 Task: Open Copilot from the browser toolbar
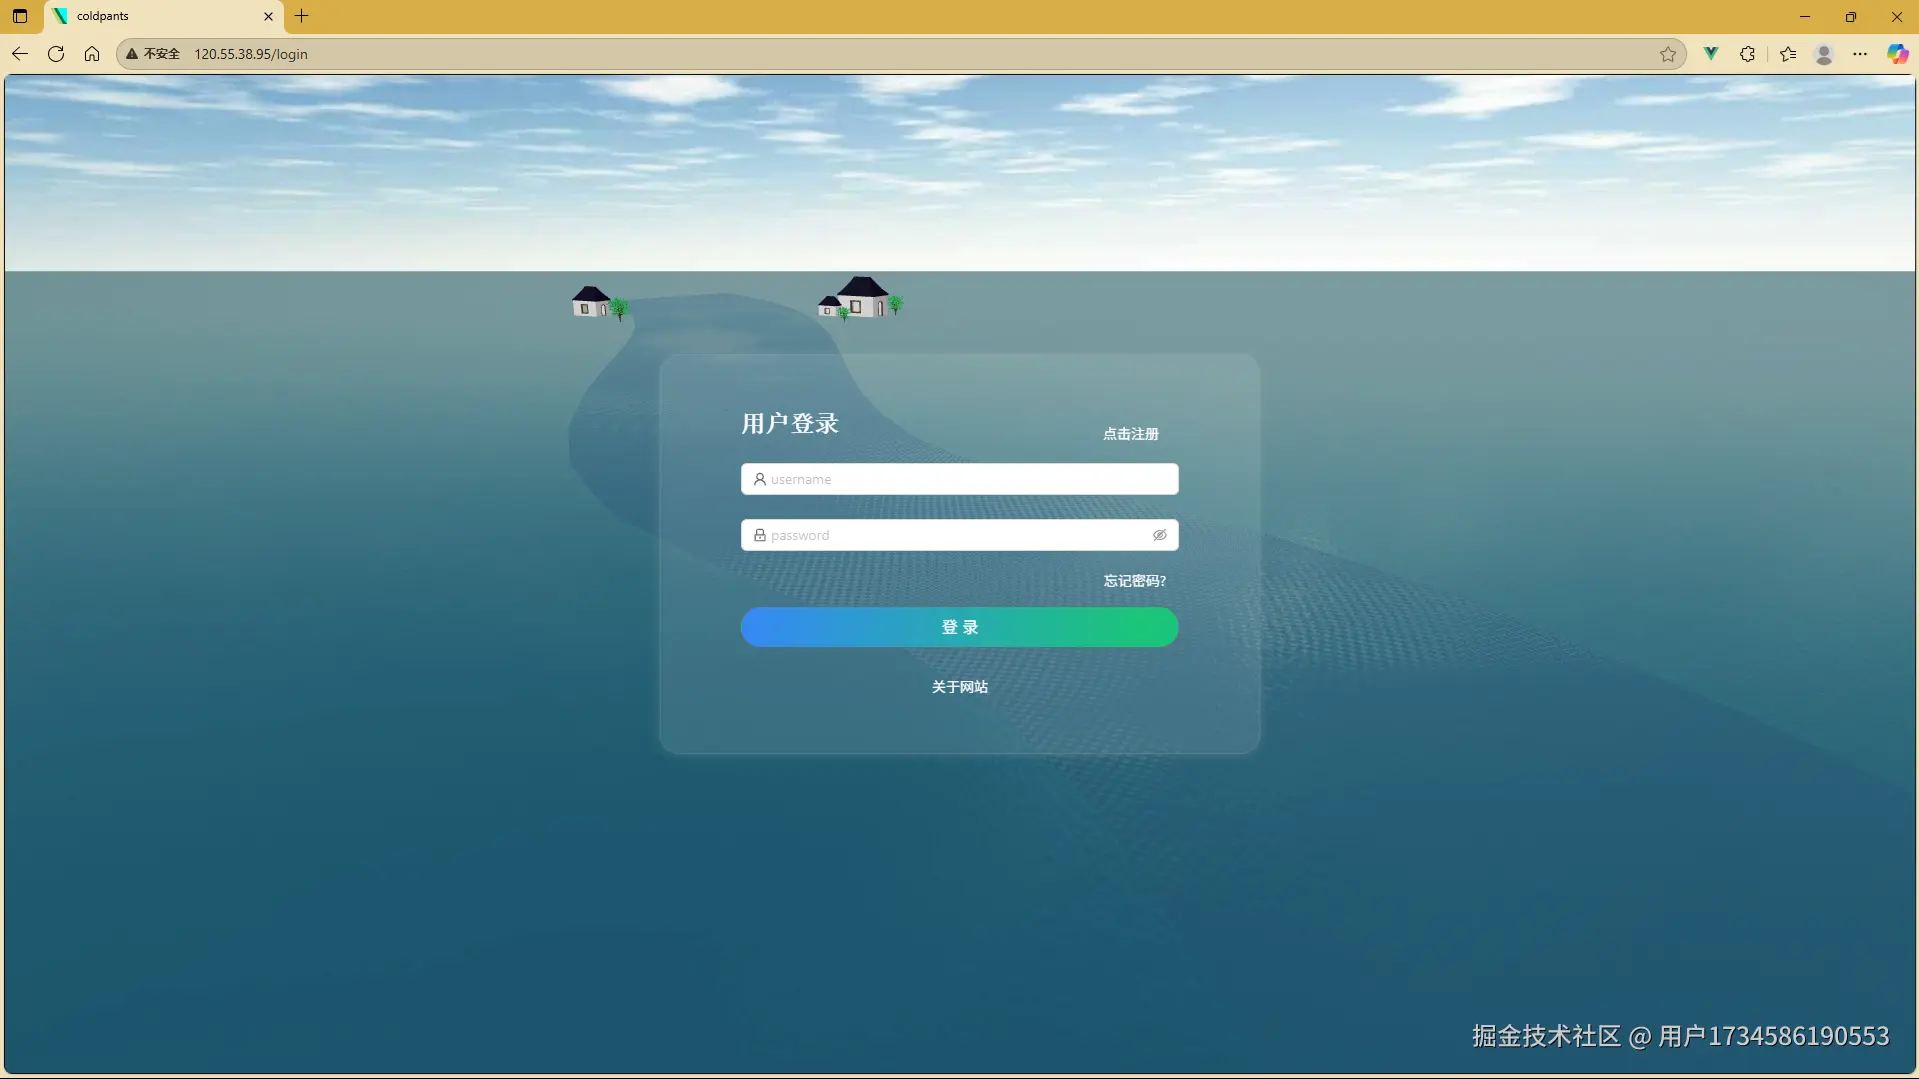[1896, 54]
